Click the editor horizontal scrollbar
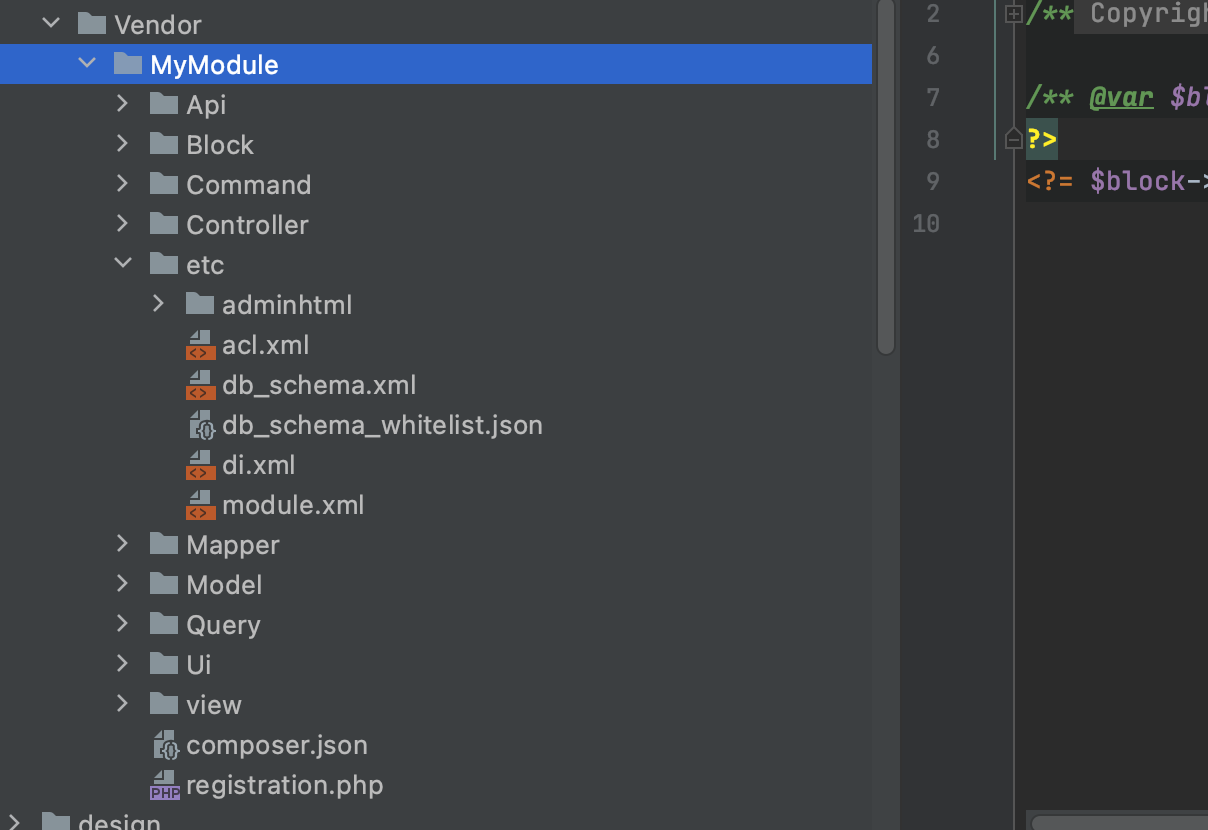Image resolution: width=1208 pixels, height=830 pixels. click(1120, 822)
